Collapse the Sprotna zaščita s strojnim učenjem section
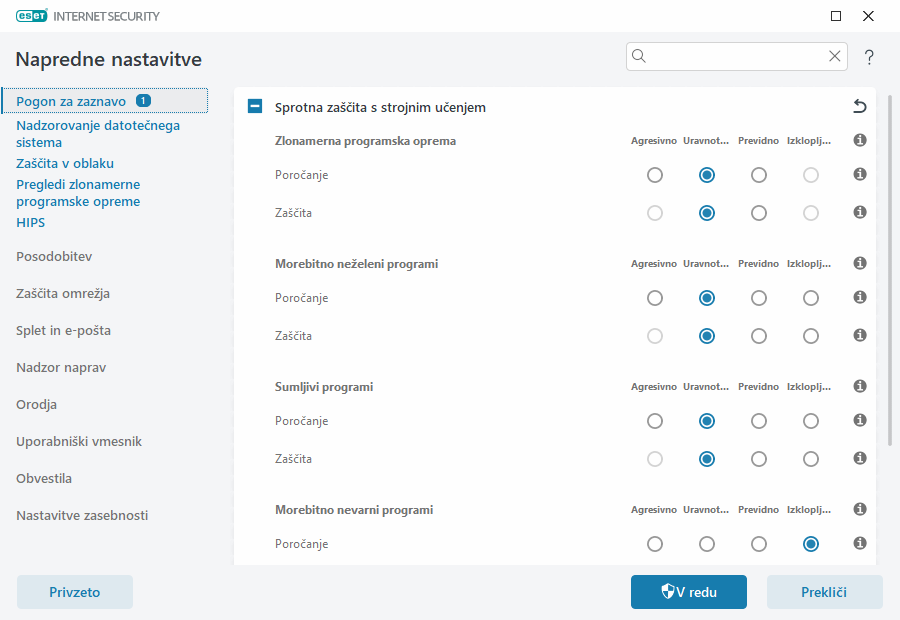The width and height of the screenshot is (900, 620). [x=254, y=105]
